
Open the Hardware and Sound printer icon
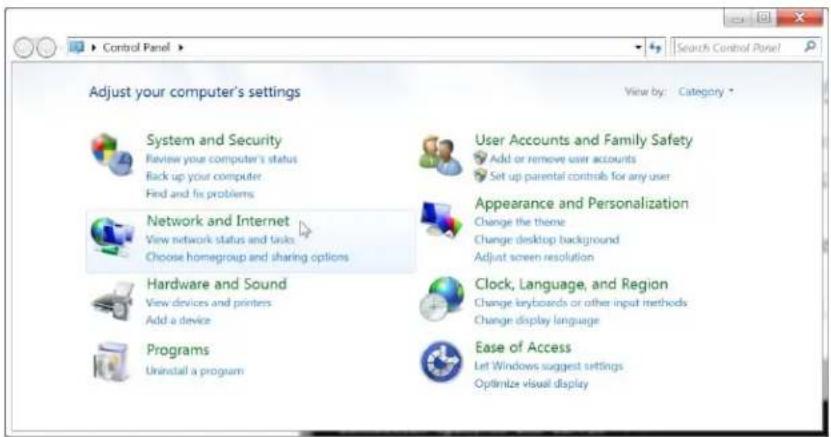[x=113, y=301]
